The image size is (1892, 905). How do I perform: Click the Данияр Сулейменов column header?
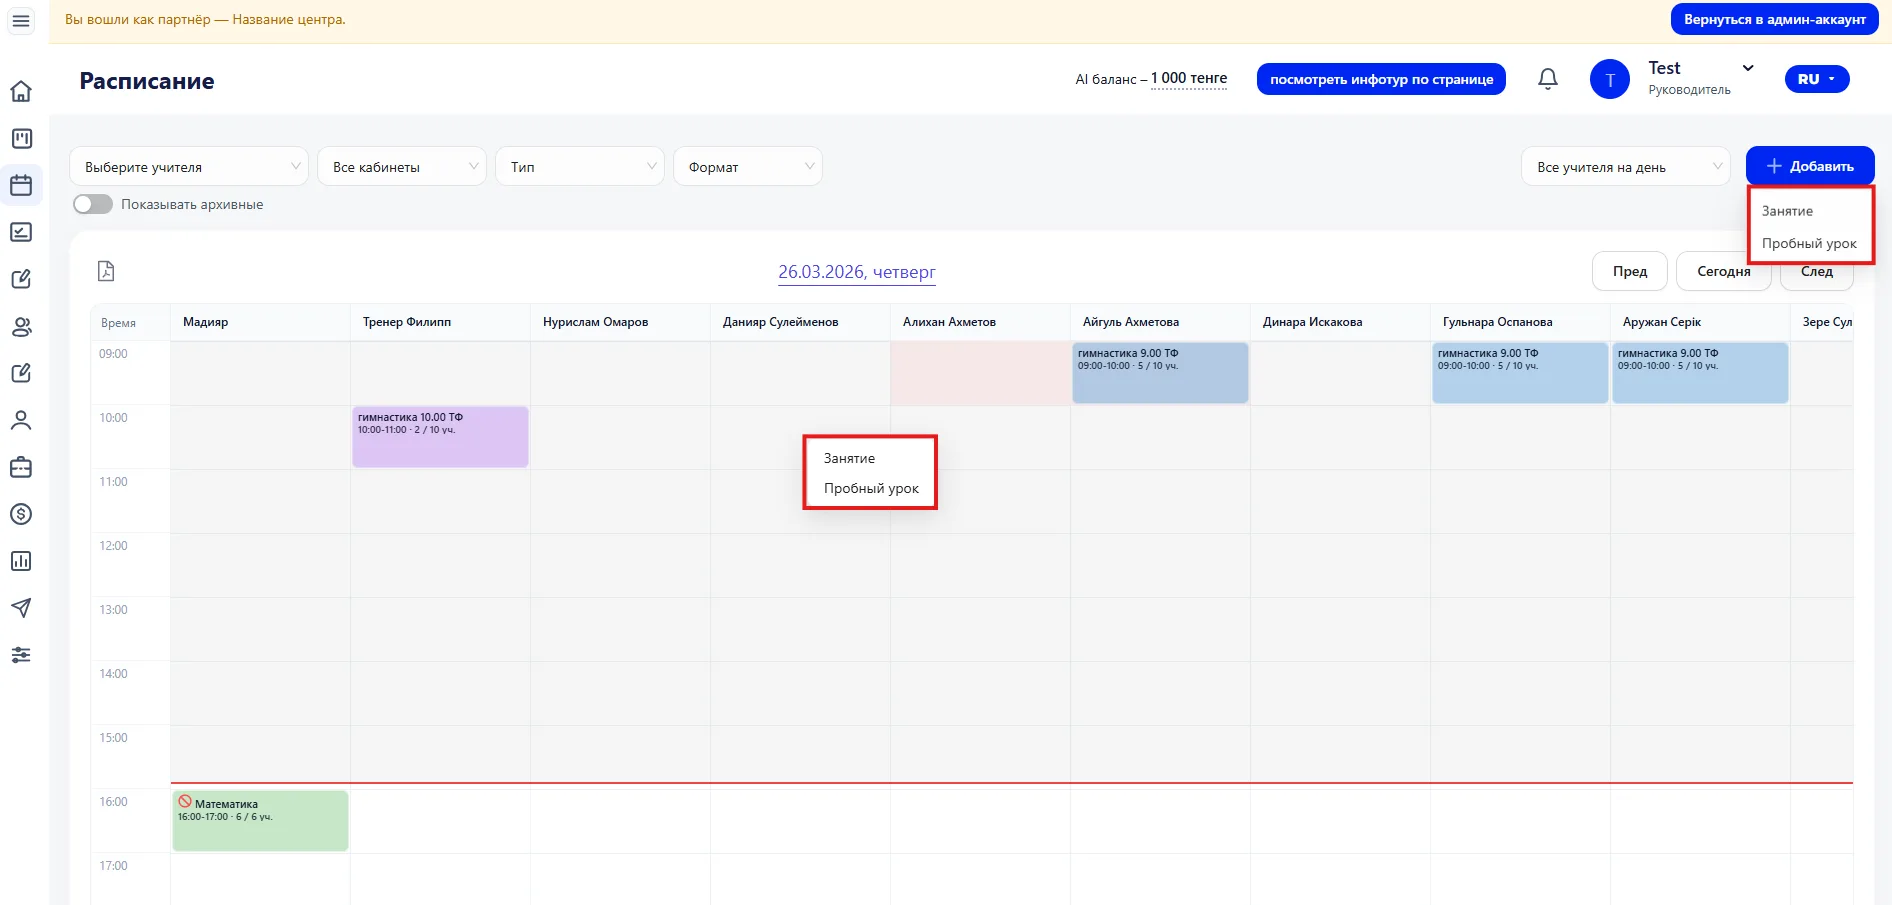tap(800, 322)
